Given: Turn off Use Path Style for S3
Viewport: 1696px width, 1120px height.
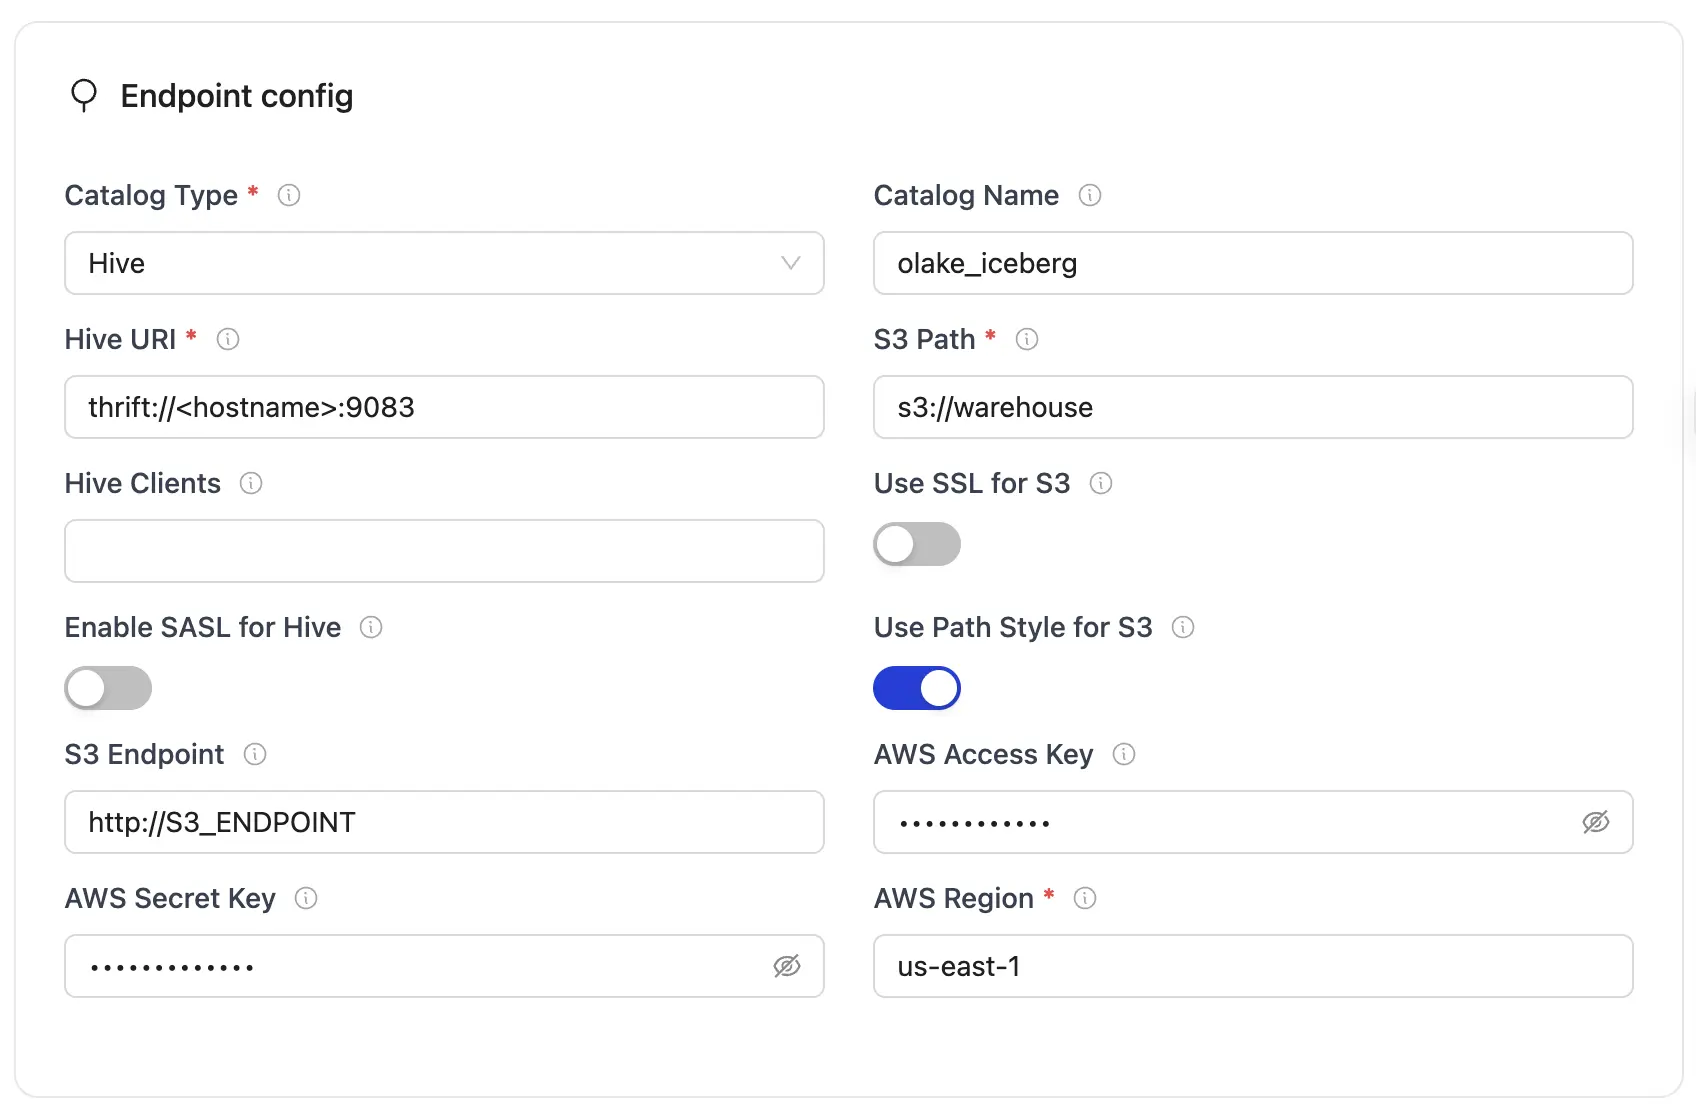Looking at the screenshot, I should (916, 688).
